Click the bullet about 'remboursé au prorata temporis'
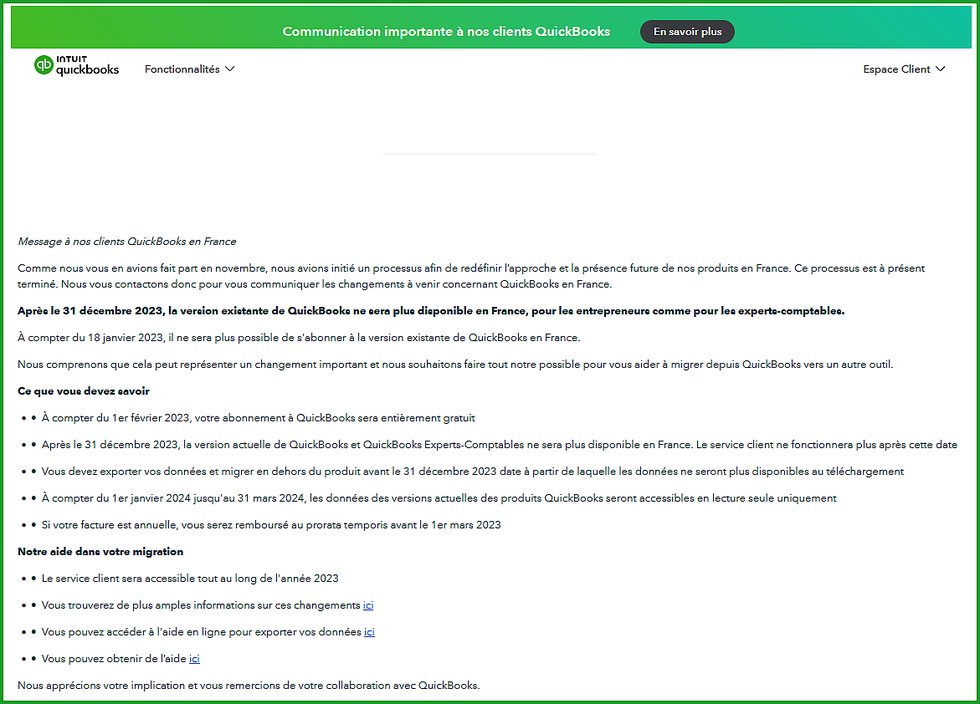This screenshot has height=704, width=980. pyautogui.click(x=270, y=524)
